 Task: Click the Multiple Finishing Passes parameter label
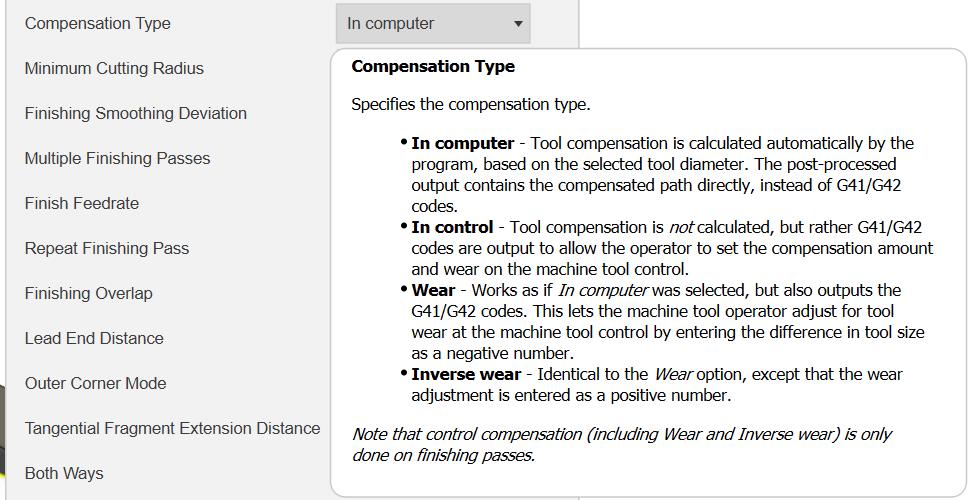click(x=117, y=158)
